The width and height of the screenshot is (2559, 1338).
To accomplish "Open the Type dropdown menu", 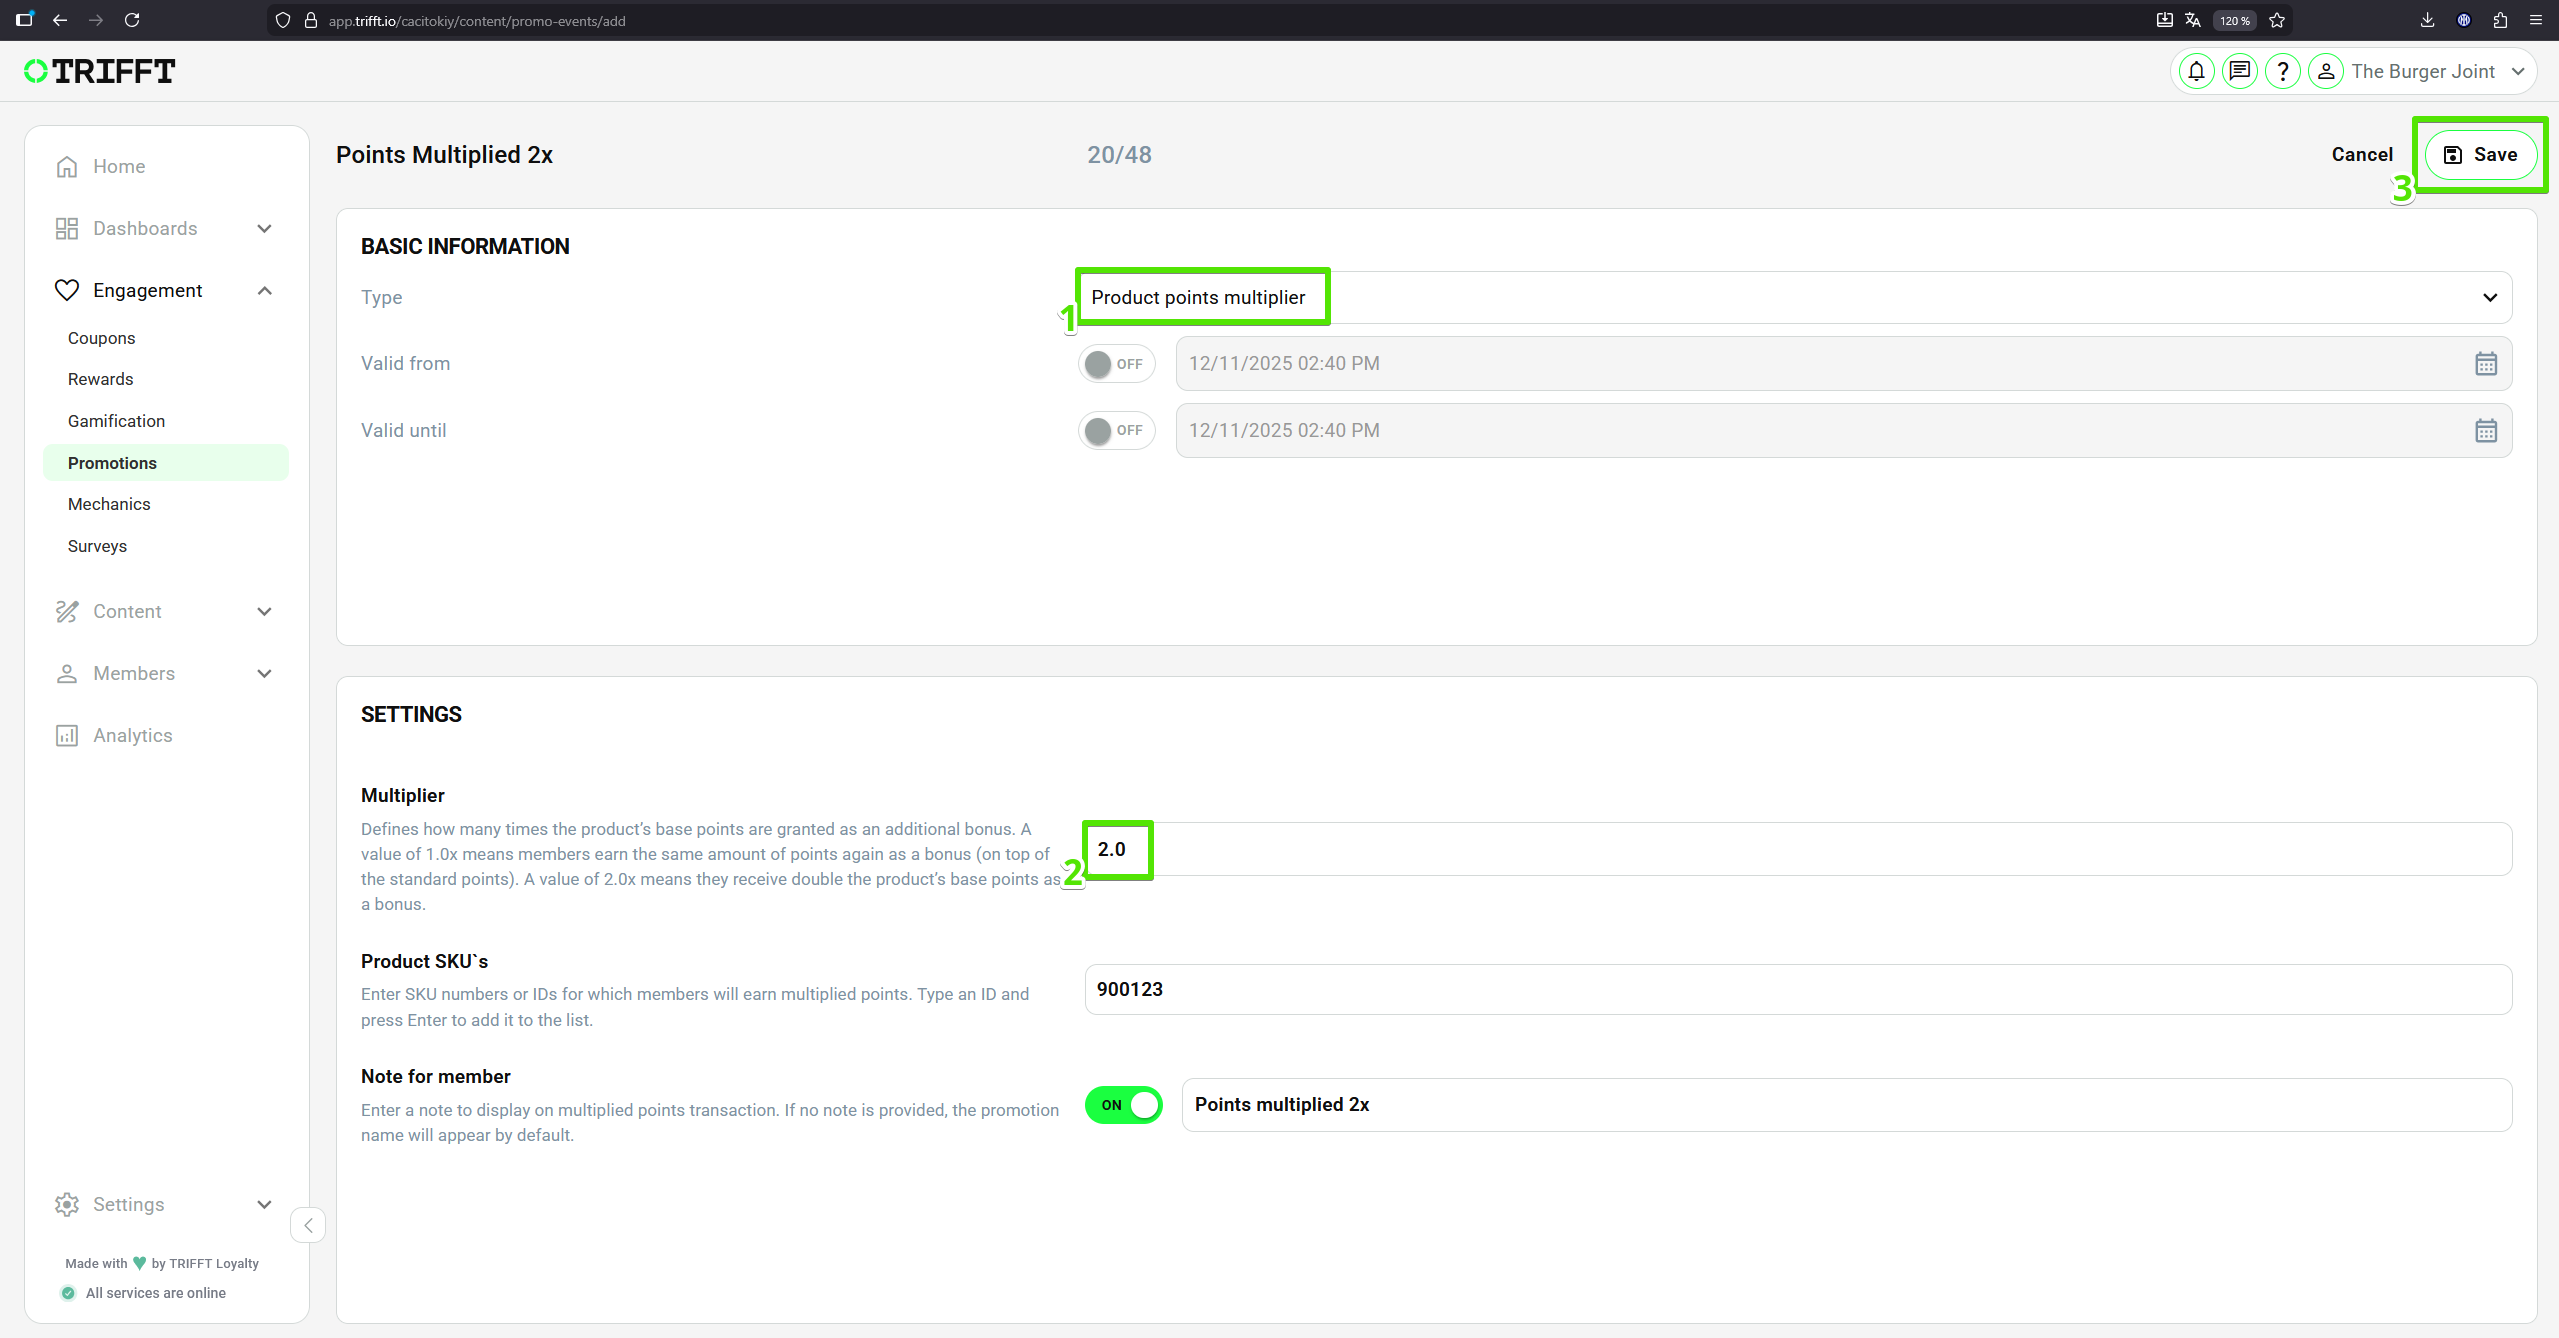I will pyautogui.click(x=1793, y=298).
